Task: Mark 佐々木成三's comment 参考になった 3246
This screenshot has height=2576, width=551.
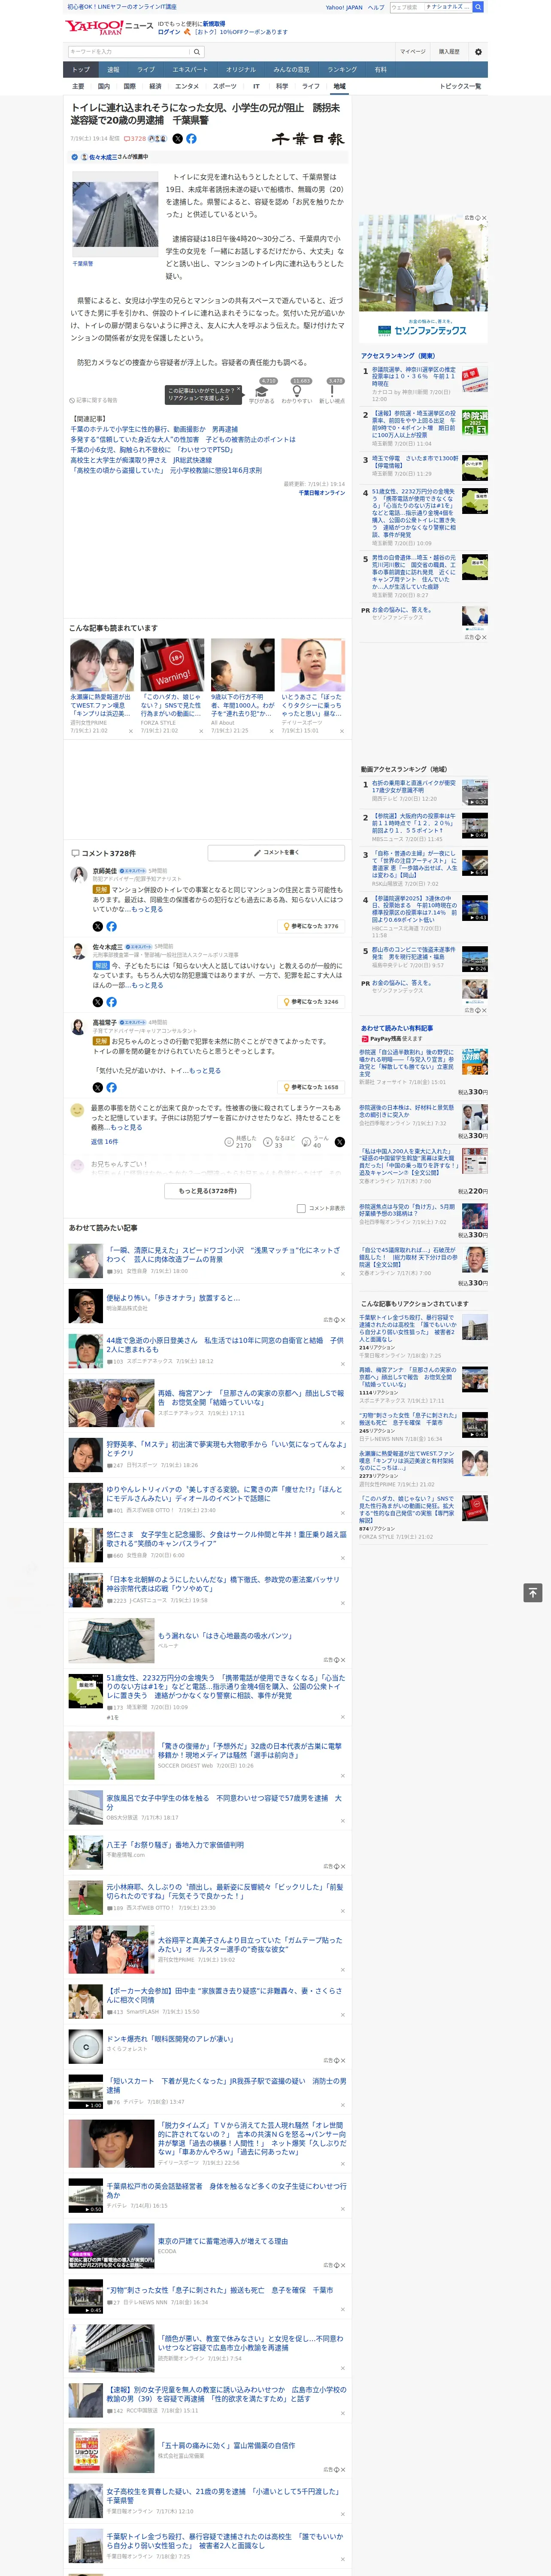Action: pos(312,1002)
